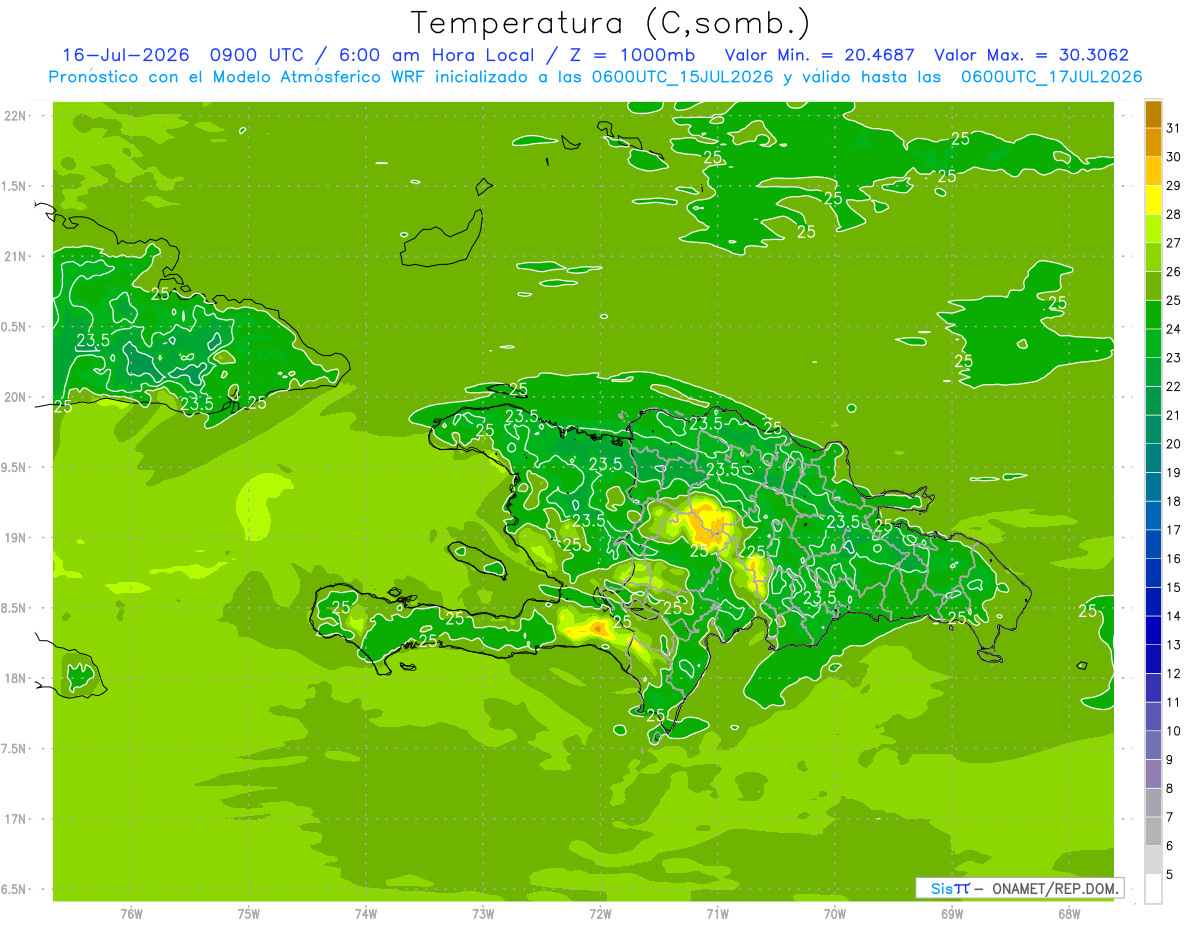Image resolution: width=1200 pixels, height=927 pixels.
Task: Click the "9.5N" latitude axis label
Action: (x=15, y=467)
